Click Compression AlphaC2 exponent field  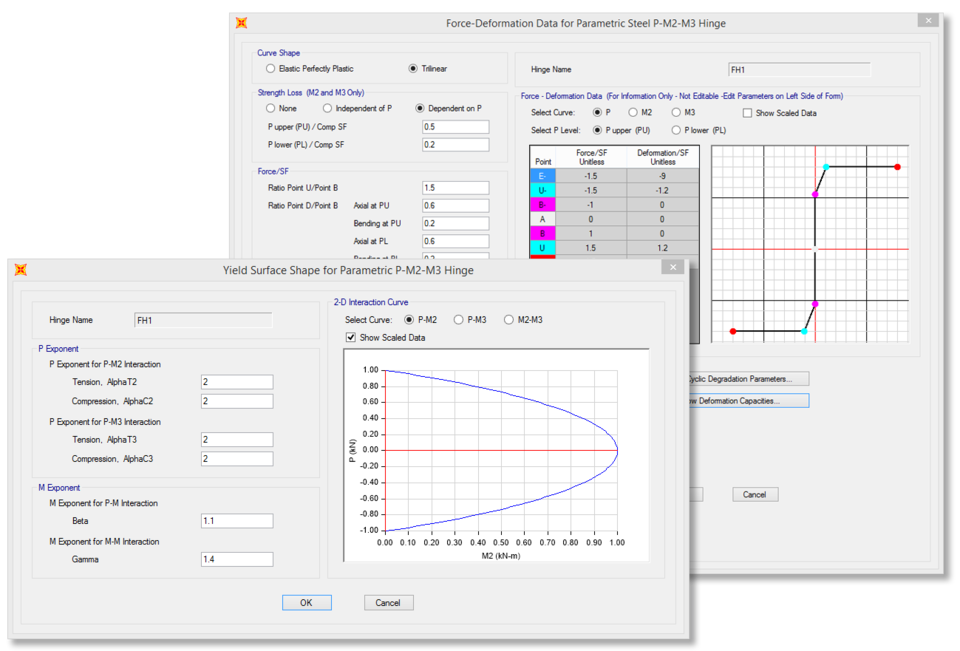pyautogui.click(x=237, y=401)
